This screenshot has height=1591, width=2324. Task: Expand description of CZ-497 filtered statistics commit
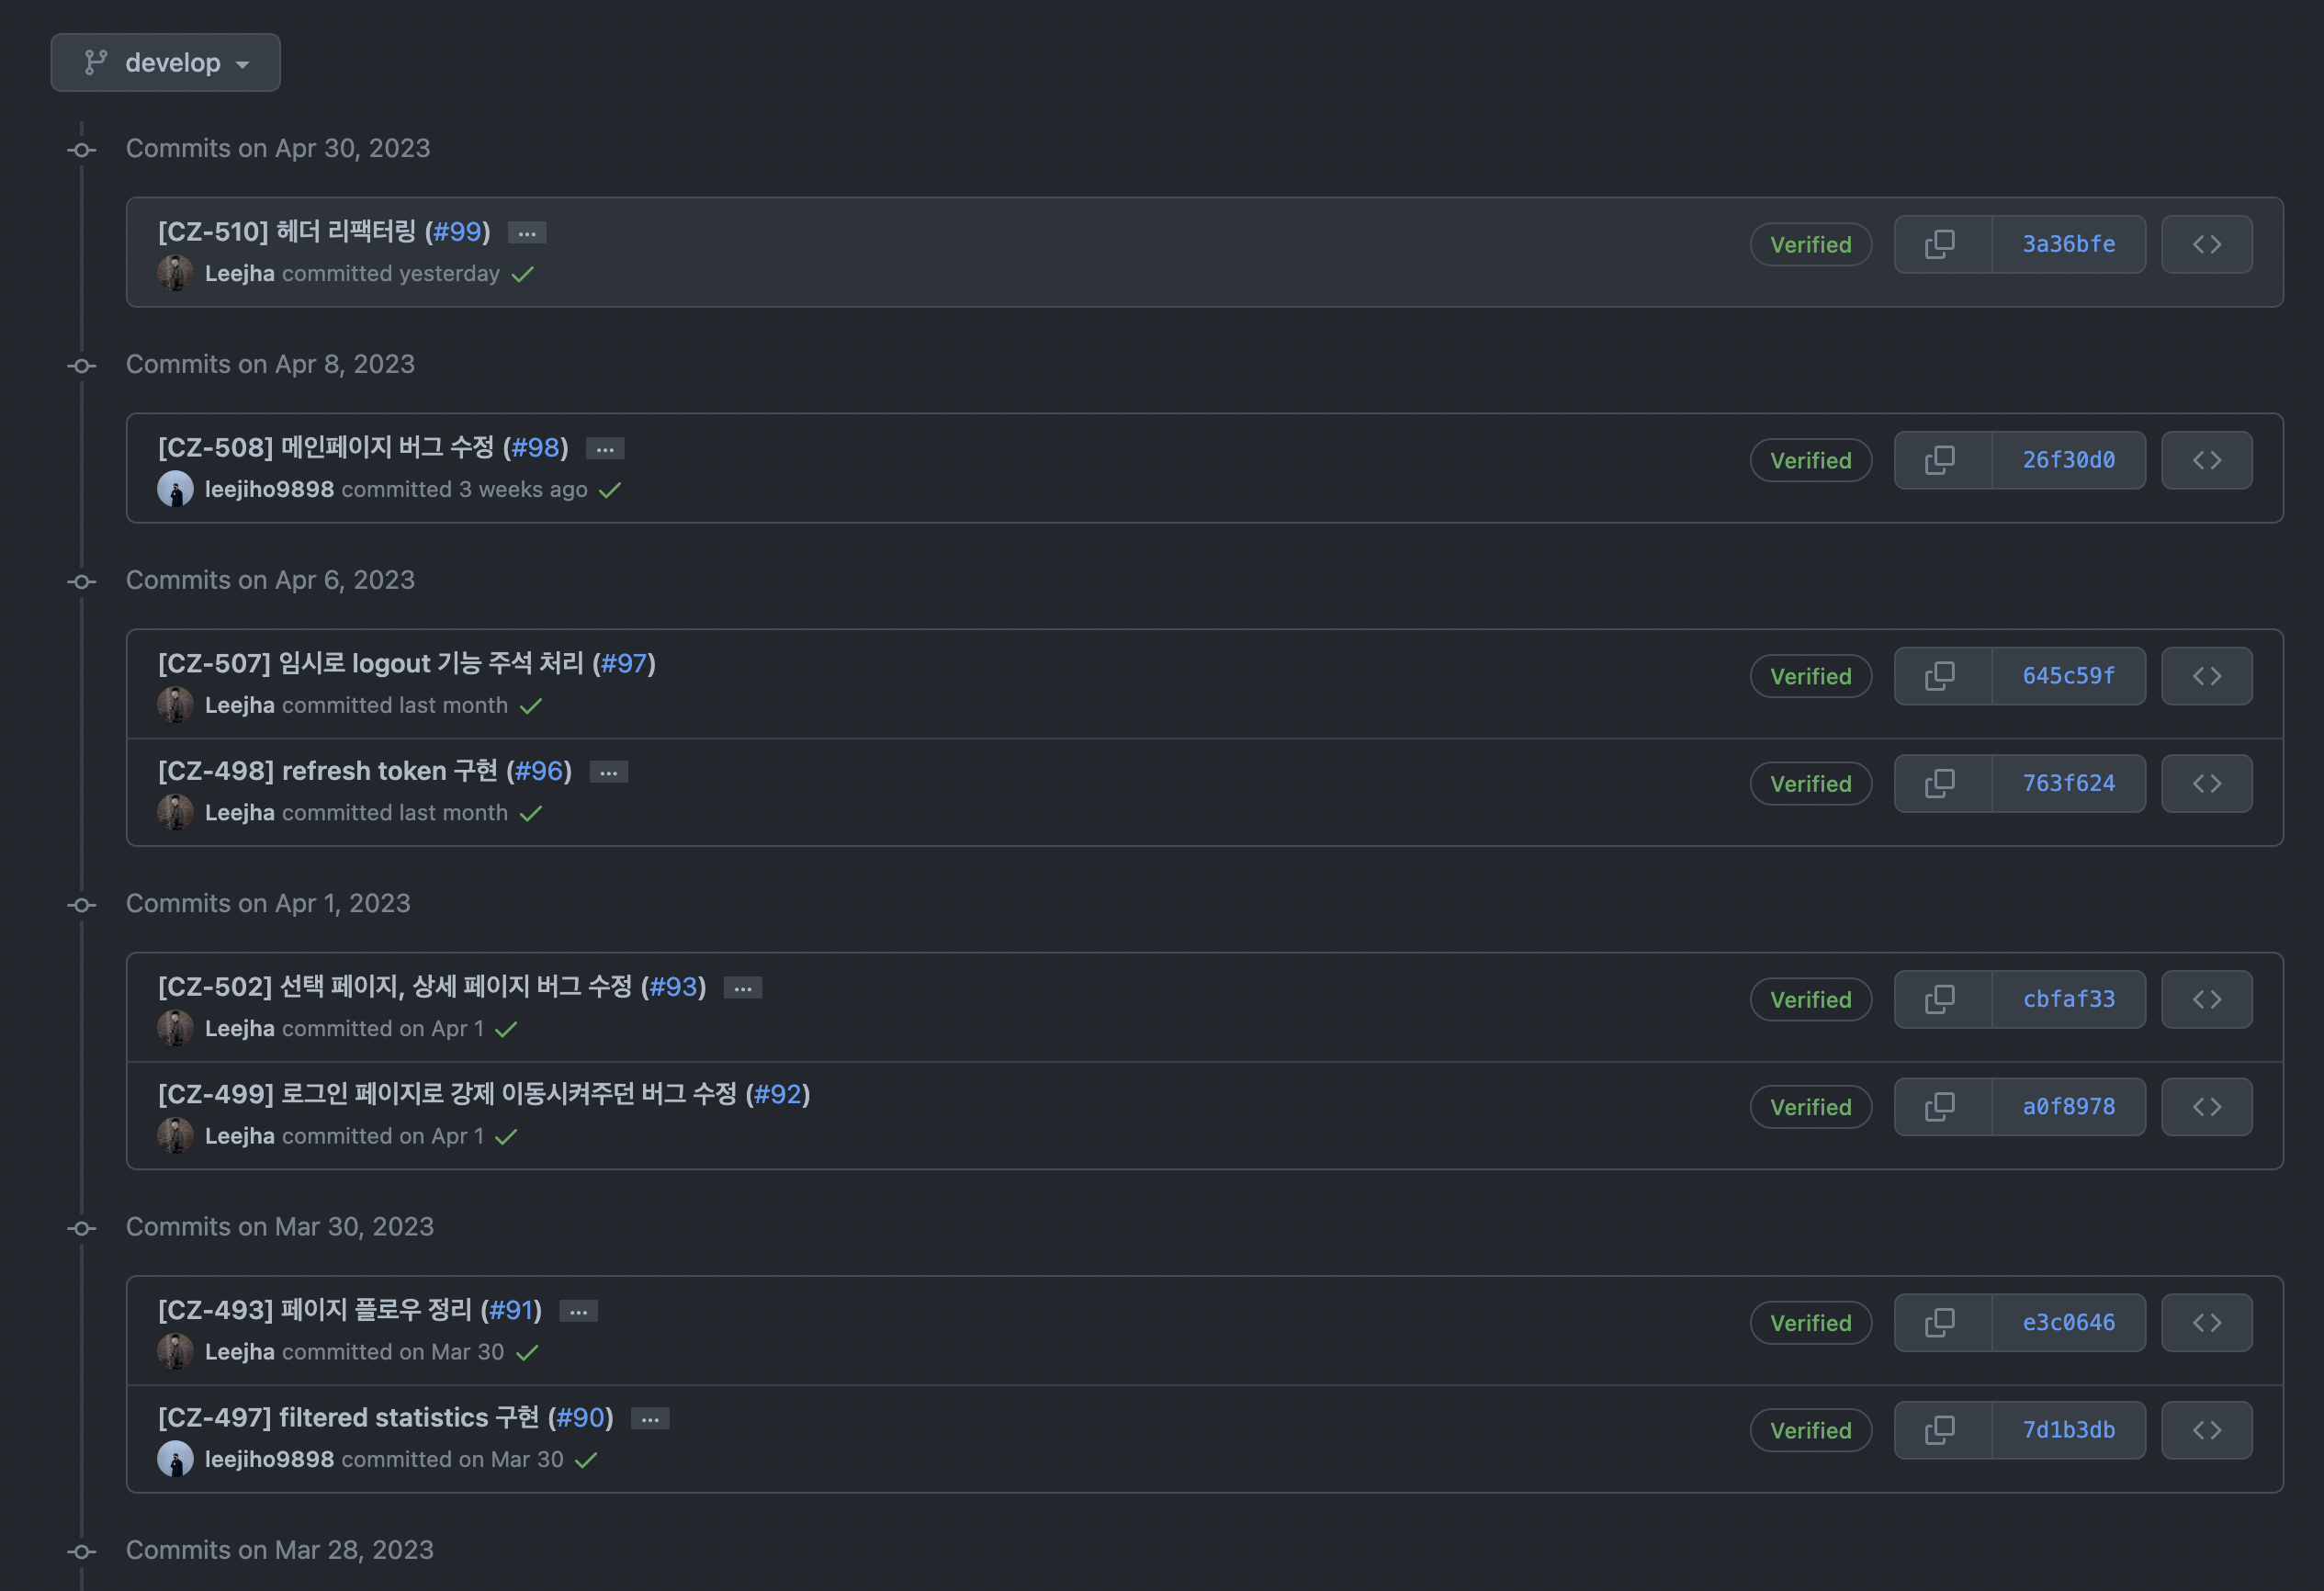pyautogui.click(x=650, y=1419)
